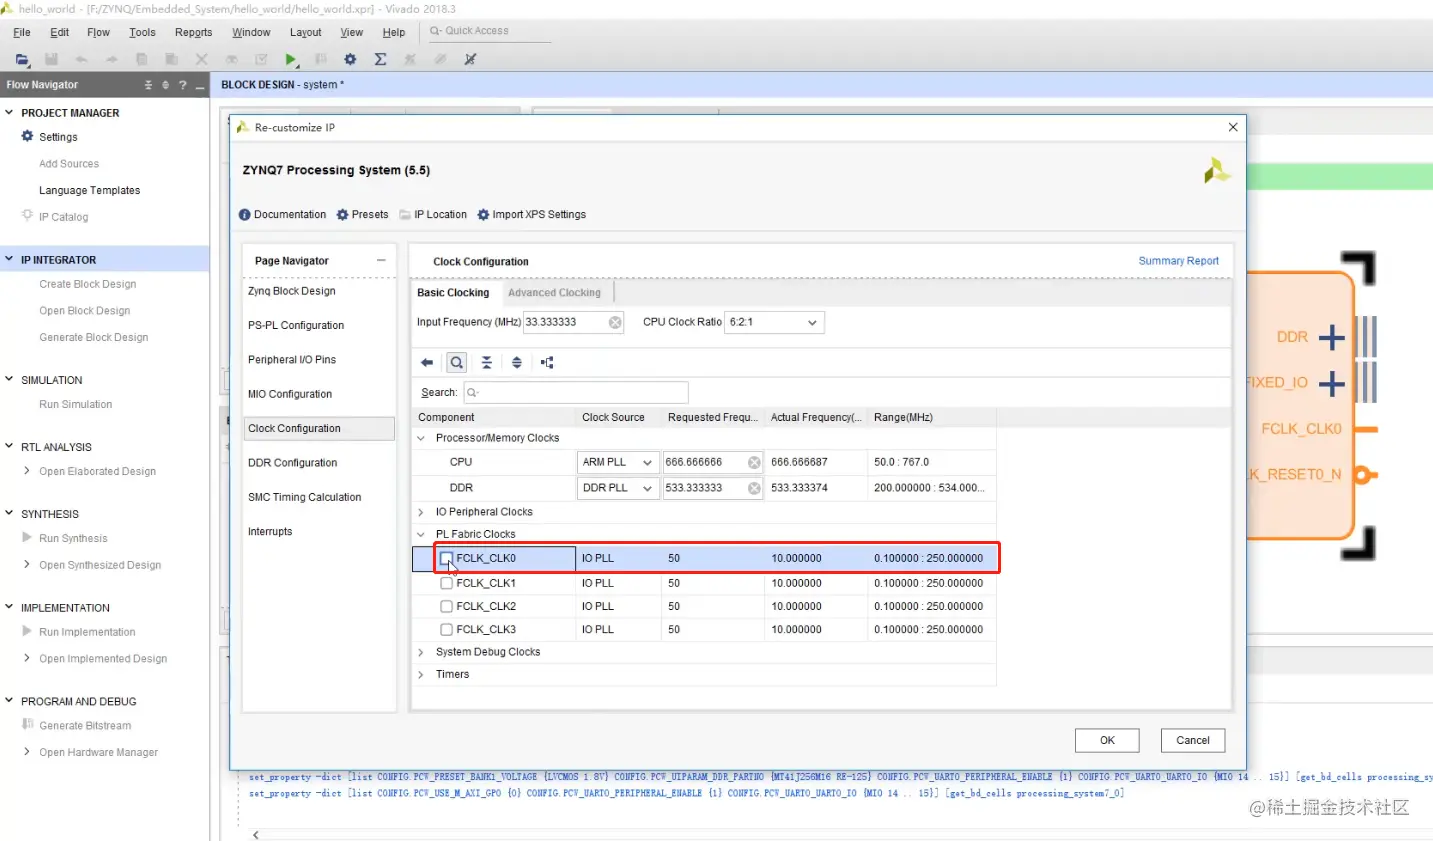The image size is (1433, 841).
Task: Open the Window menu
Action: [x=251, y=32]
